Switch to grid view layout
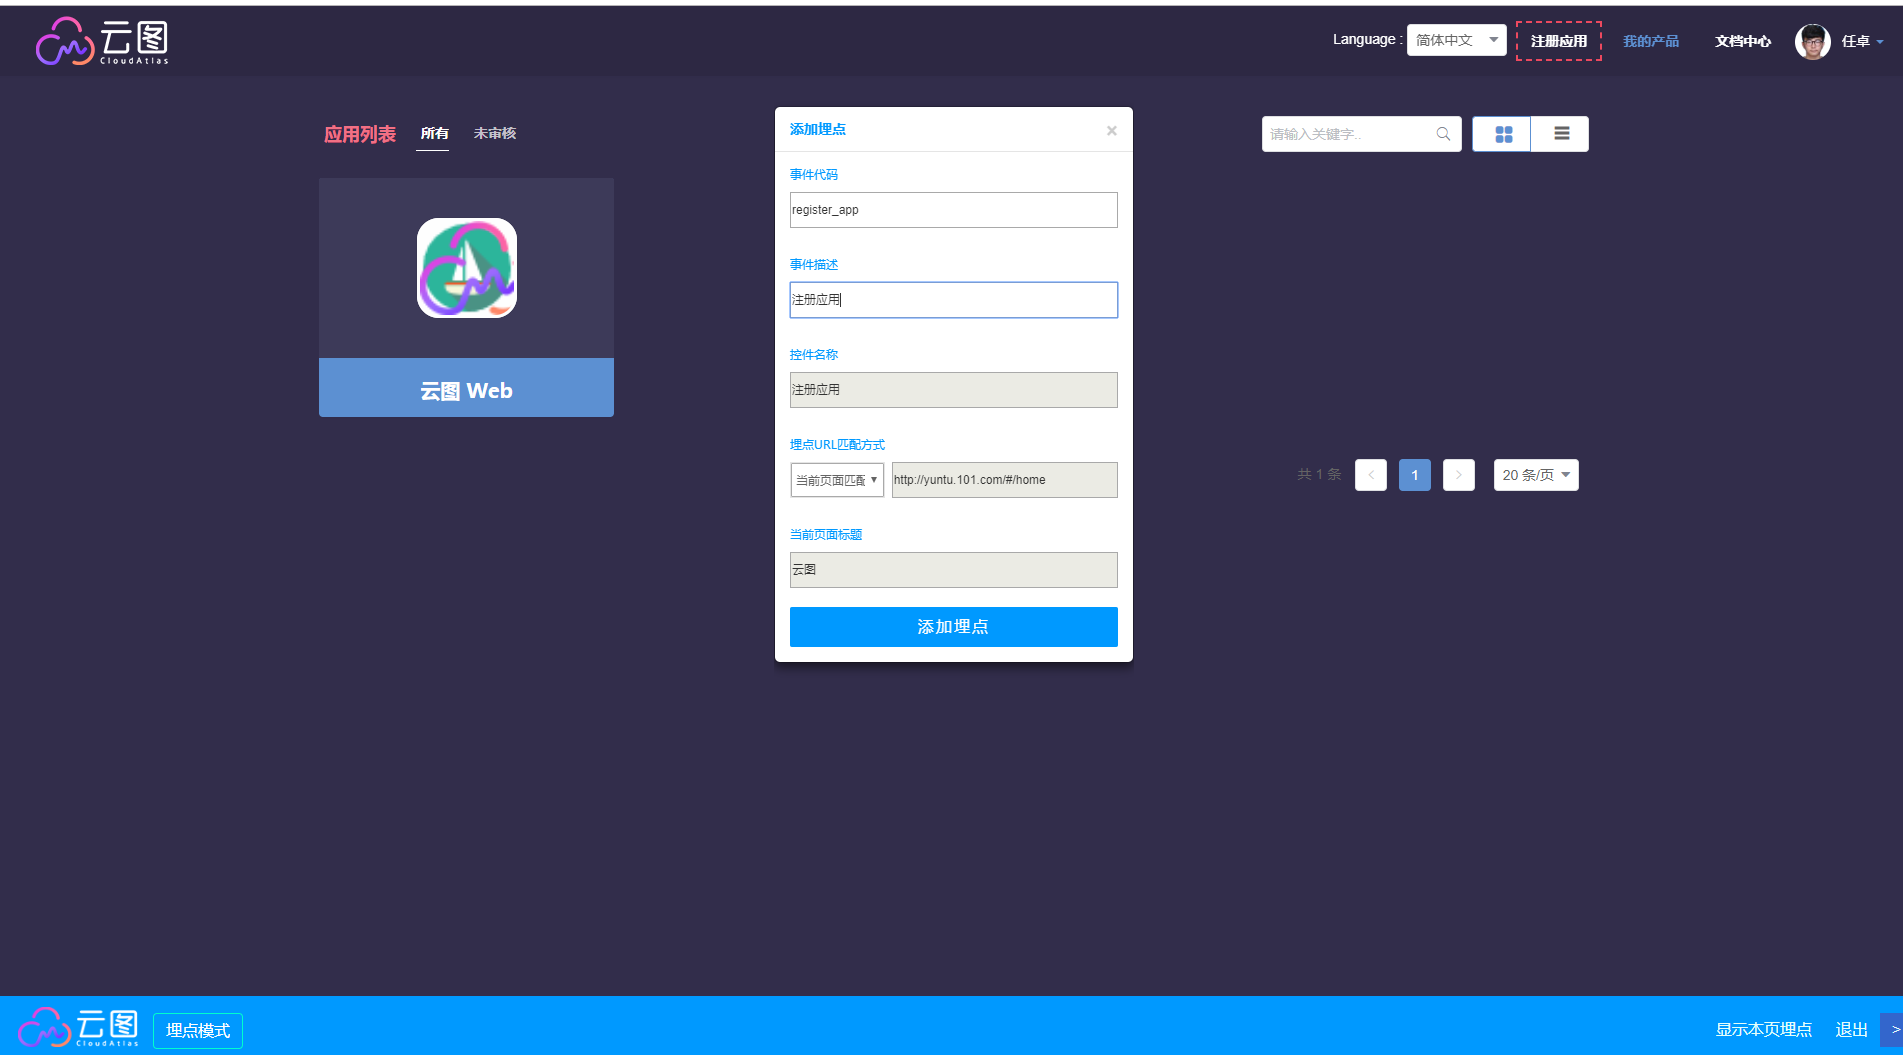Screen dimensions: 1903x1055 1502,134
